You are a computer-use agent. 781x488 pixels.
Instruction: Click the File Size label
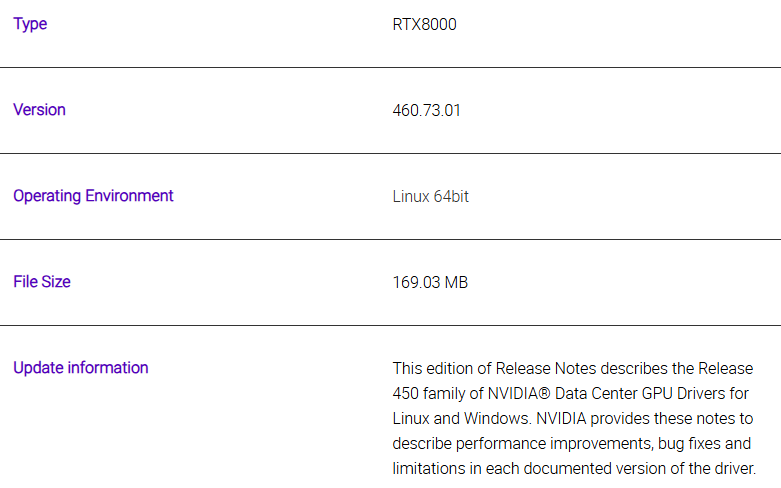tap(42, 282)
